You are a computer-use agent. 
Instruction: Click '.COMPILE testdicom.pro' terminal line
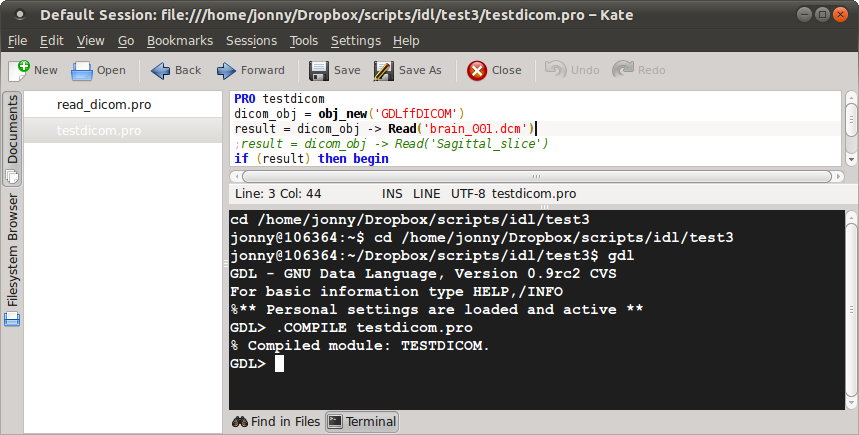[x=351, y=328]
